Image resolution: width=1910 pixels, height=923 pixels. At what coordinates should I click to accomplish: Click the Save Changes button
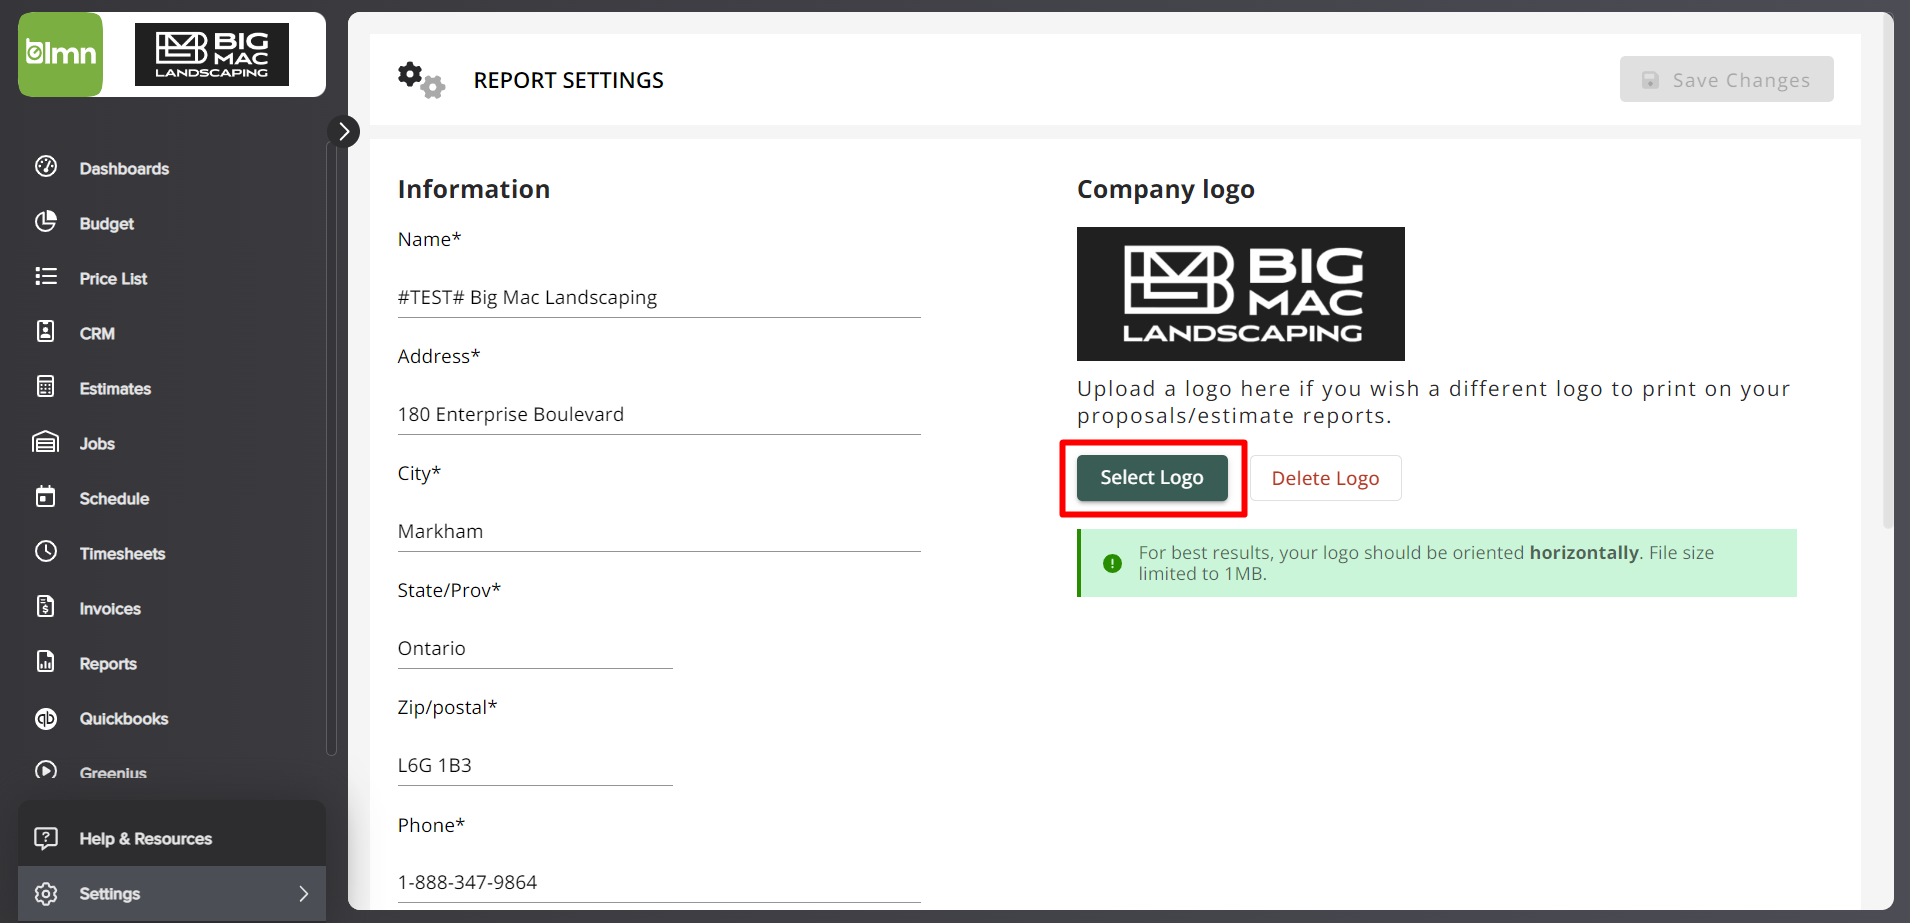(x=1726, y=79)
